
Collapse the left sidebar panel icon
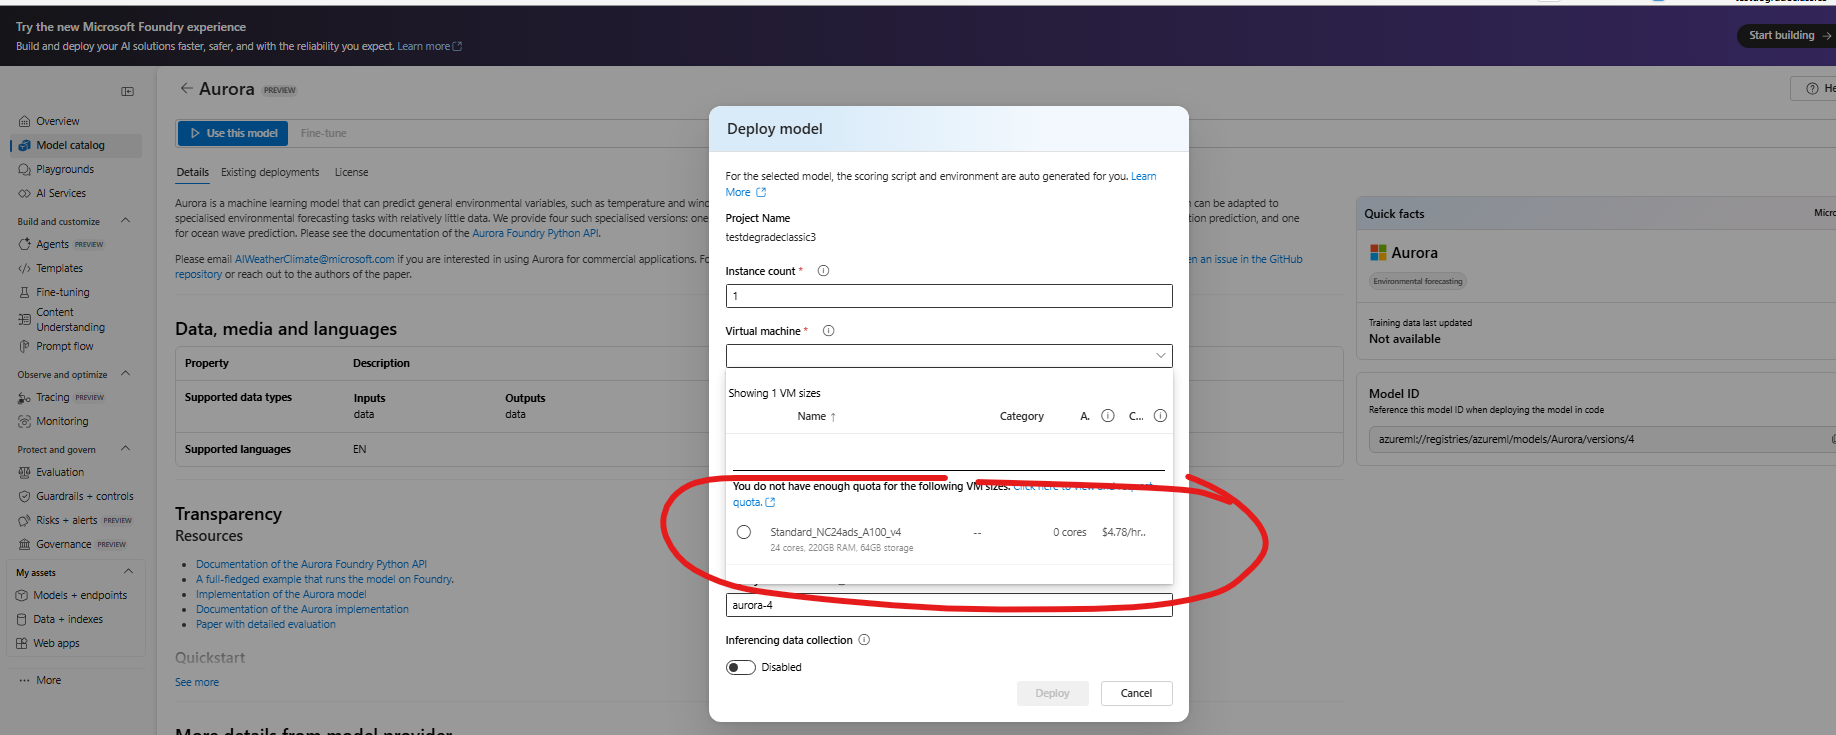coord(127,91)
